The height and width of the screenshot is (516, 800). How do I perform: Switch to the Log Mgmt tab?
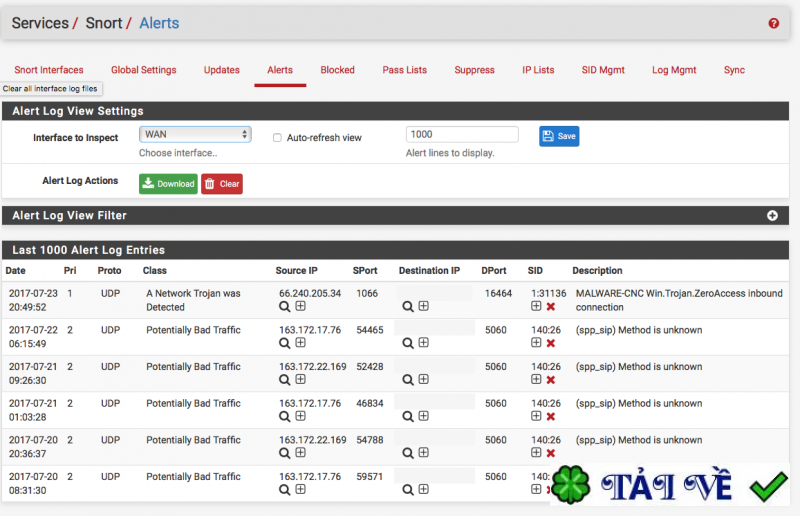tap(674, 70)
